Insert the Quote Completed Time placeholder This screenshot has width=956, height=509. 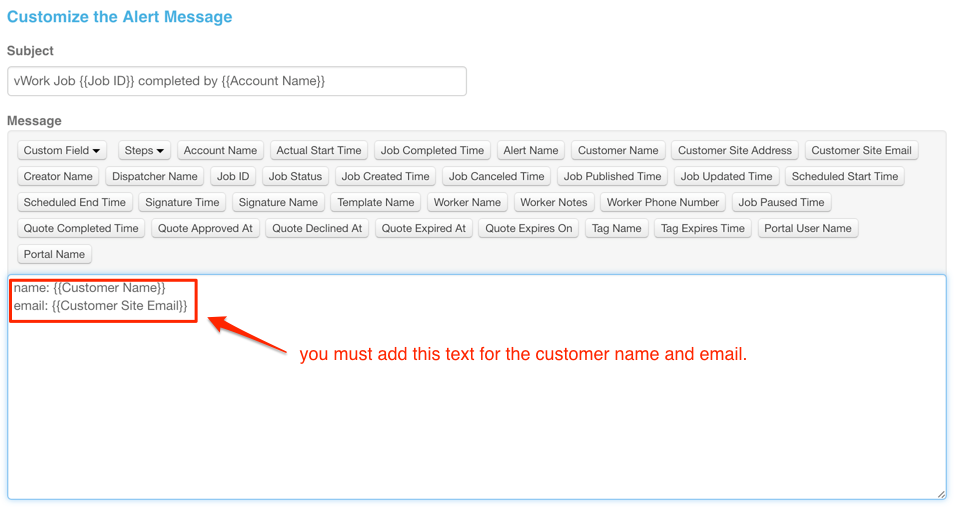(81, 229)
